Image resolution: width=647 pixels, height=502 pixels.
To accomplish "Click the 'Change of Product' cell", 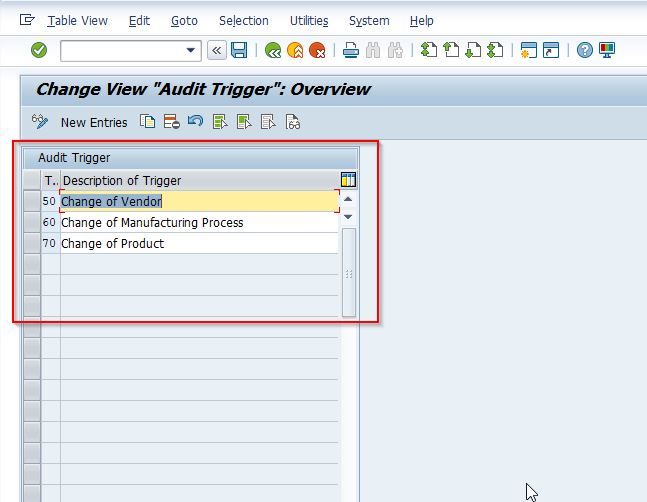I will 199,244.
